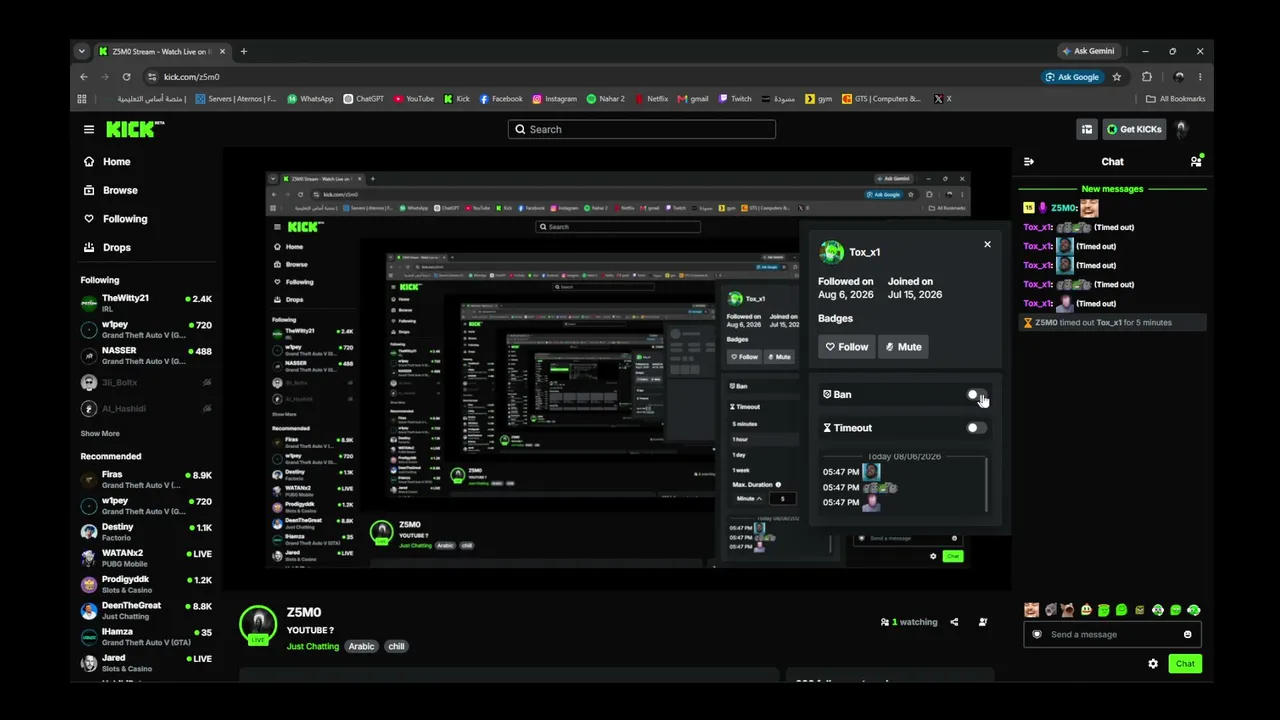The height and width of the screenshot is (720, 1280).
Task: Open Firas recommended channel
Action: 146,479
